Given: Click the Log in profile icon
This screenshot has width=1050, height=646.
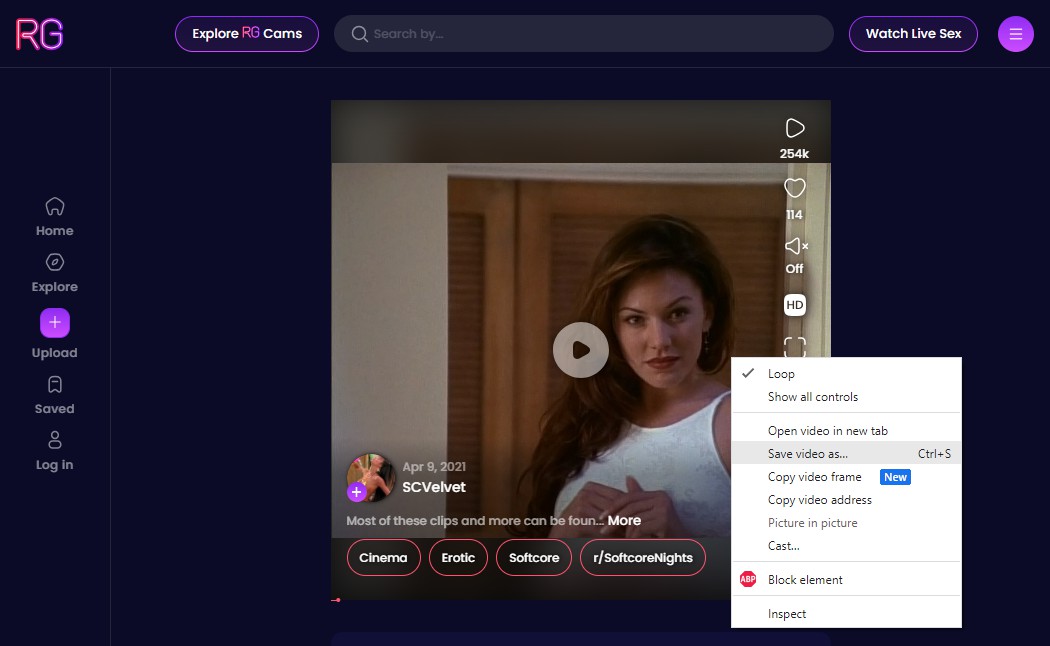Looking at the screenshot, I should pyautogui.click(x=54, y=447).
